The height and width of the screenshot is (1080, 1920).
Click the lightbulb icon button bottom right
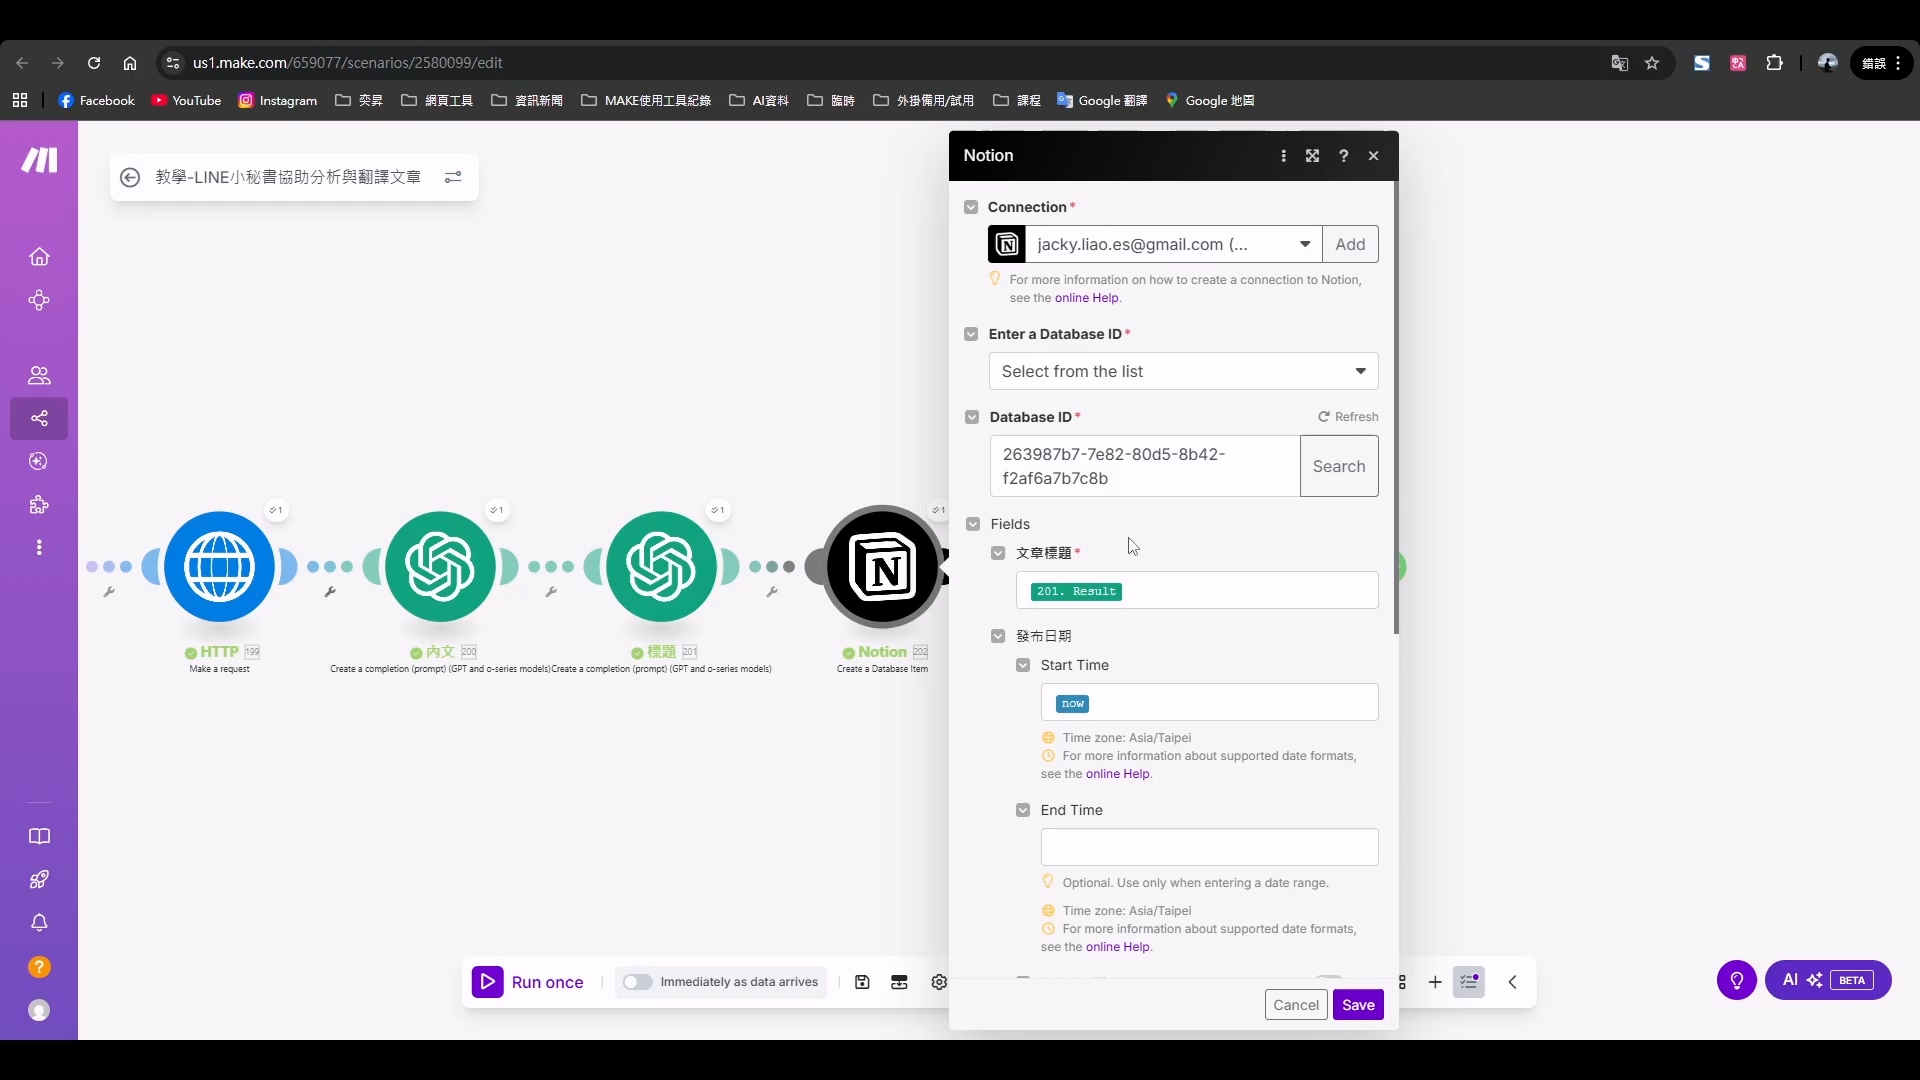1737,980
